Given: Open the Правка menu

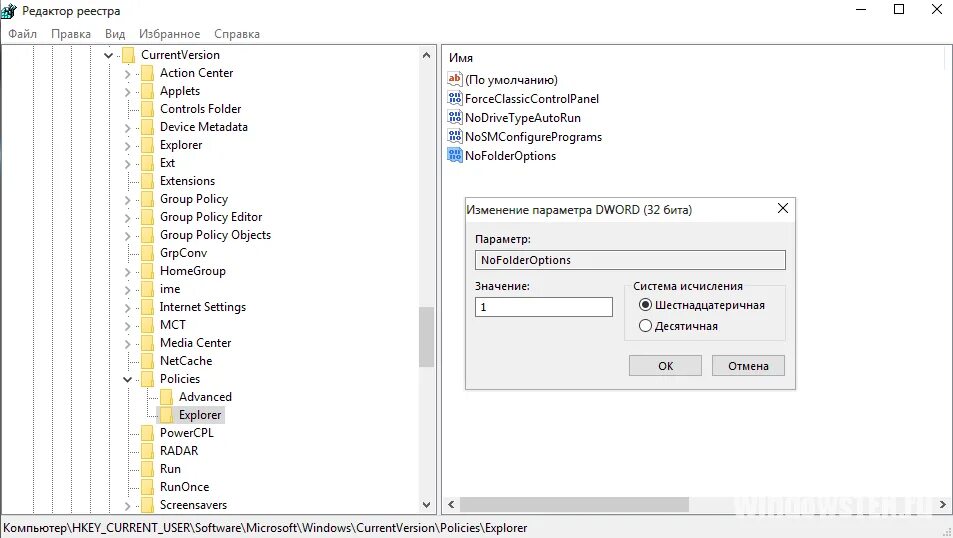Looking at the screenshot, I should [71, 34].
